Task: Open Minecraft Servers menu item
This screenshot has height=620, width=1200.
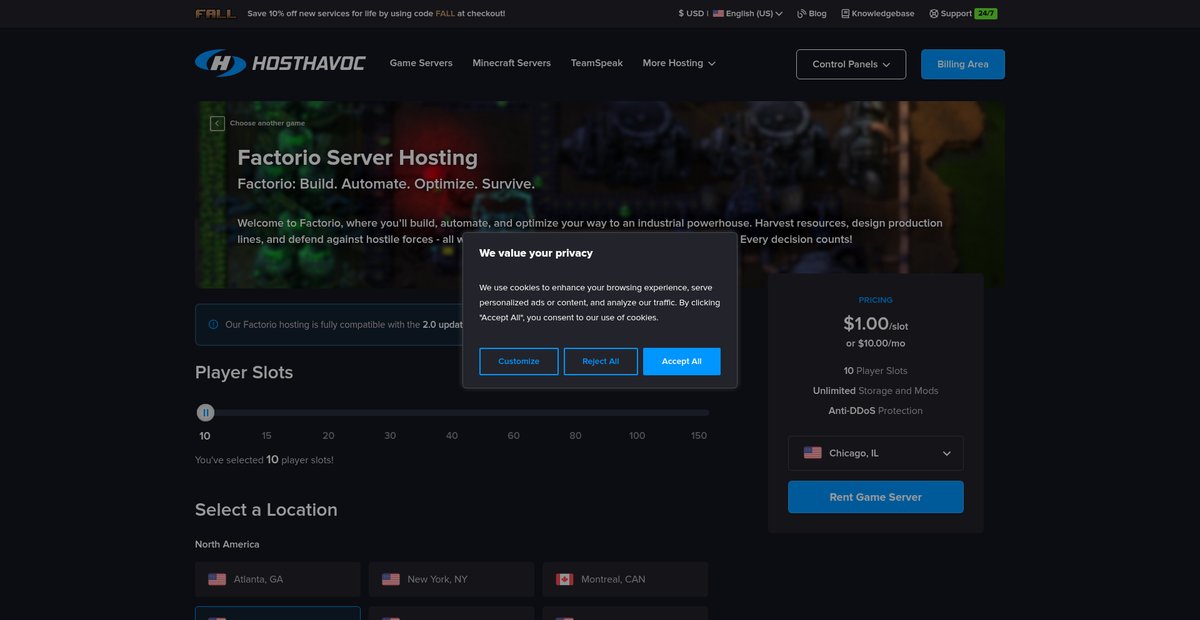Action: point(511,63)
